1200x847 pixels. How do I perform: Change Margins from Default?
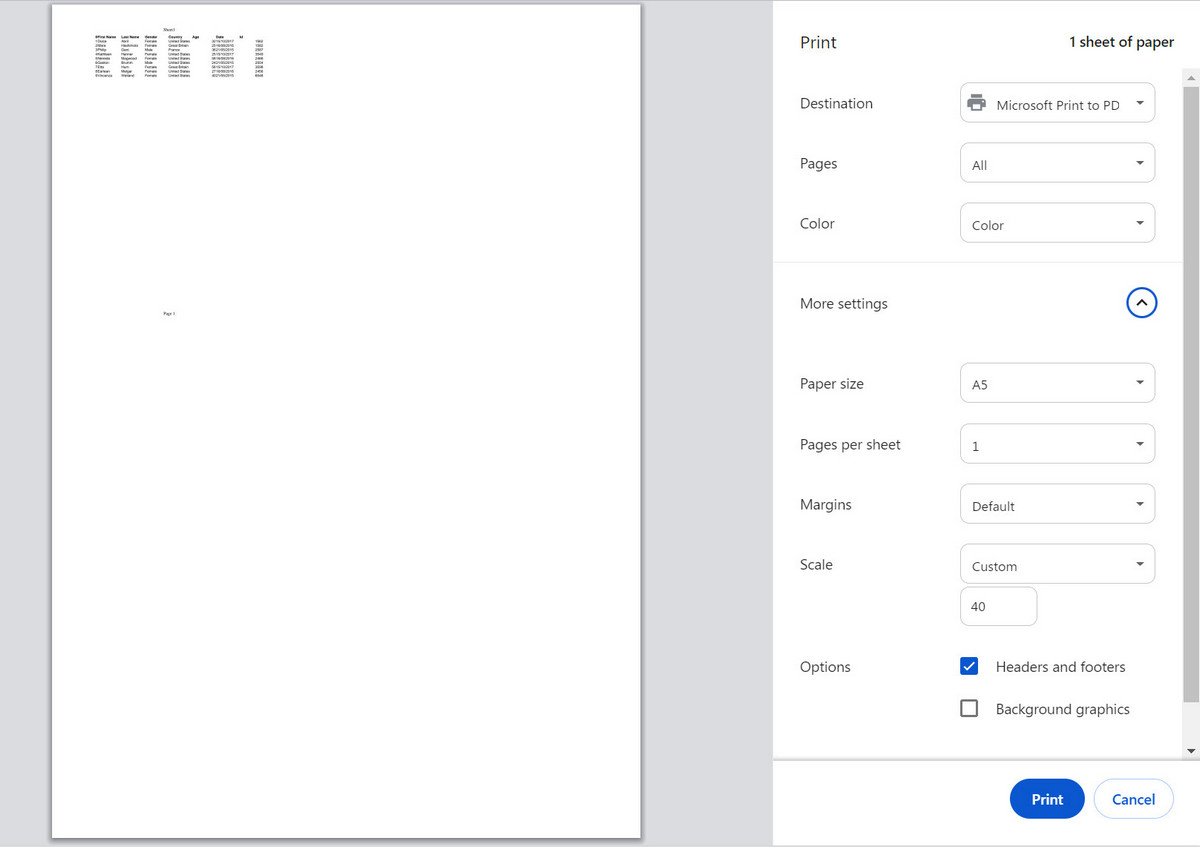(1057, 503)
